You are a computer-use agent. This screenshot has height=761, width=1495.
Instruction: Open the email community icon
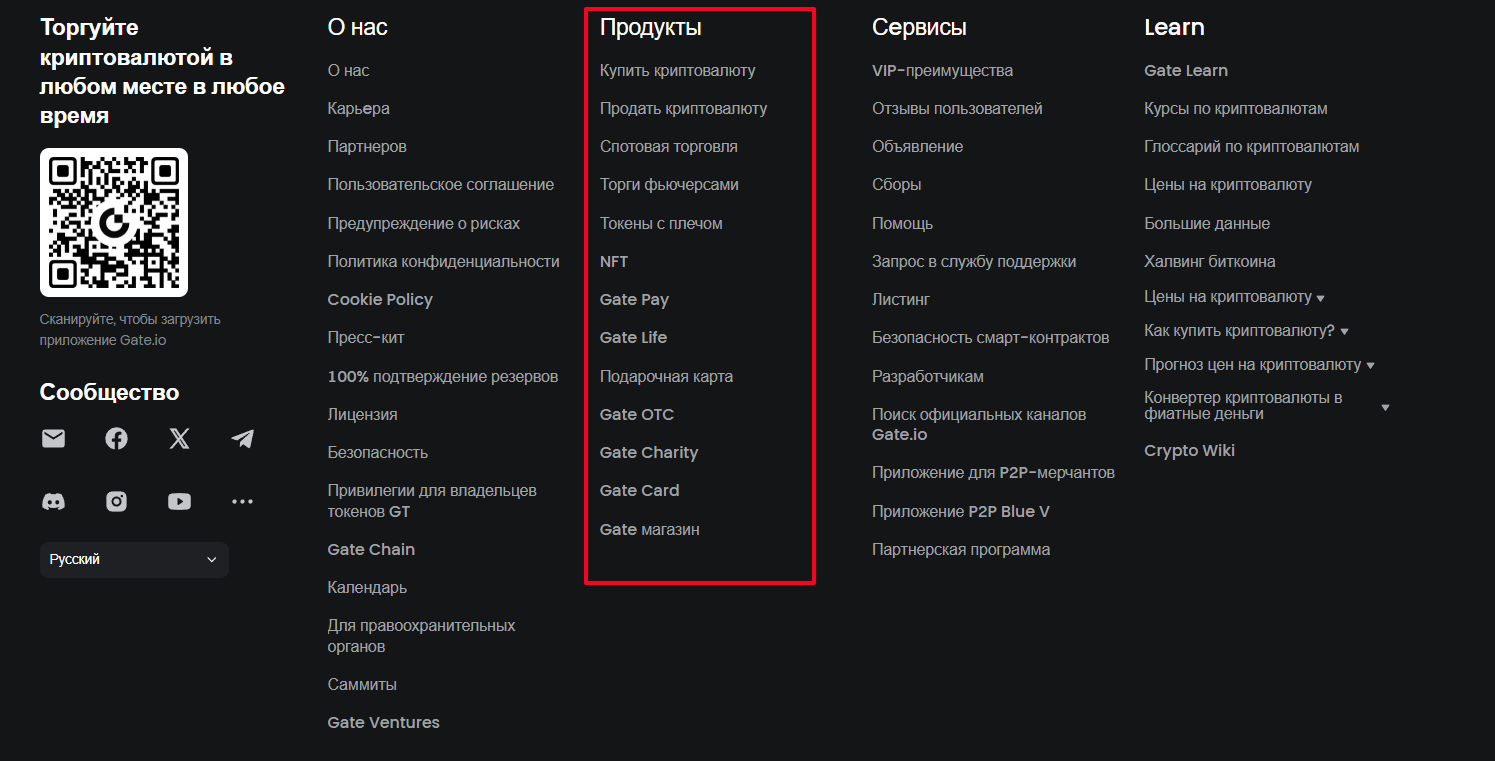click(53, 438)
